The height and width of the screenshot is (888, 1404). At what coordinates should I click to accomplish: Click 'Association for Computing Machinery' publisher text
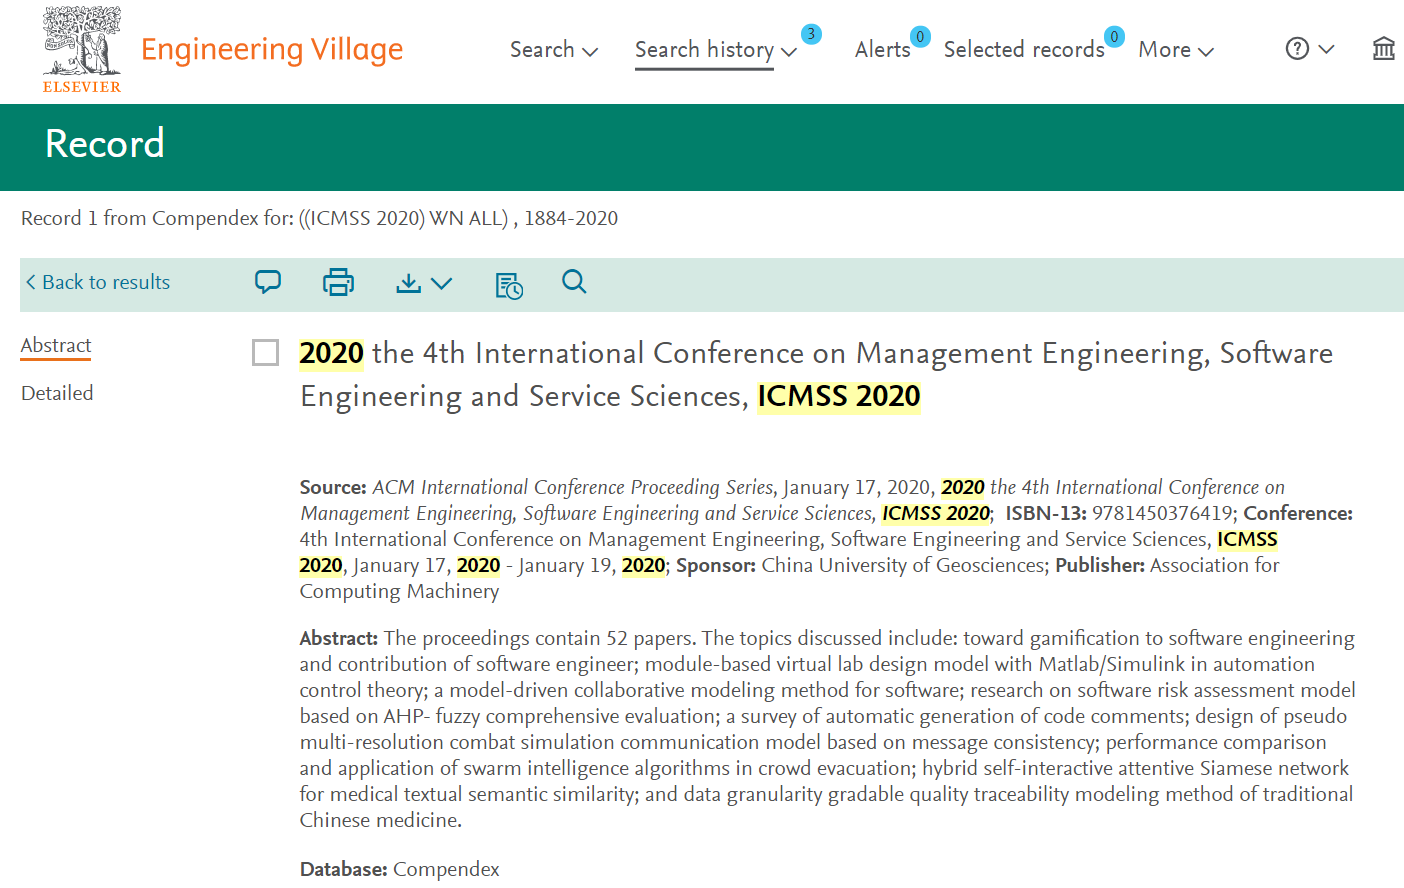[790, 579]
